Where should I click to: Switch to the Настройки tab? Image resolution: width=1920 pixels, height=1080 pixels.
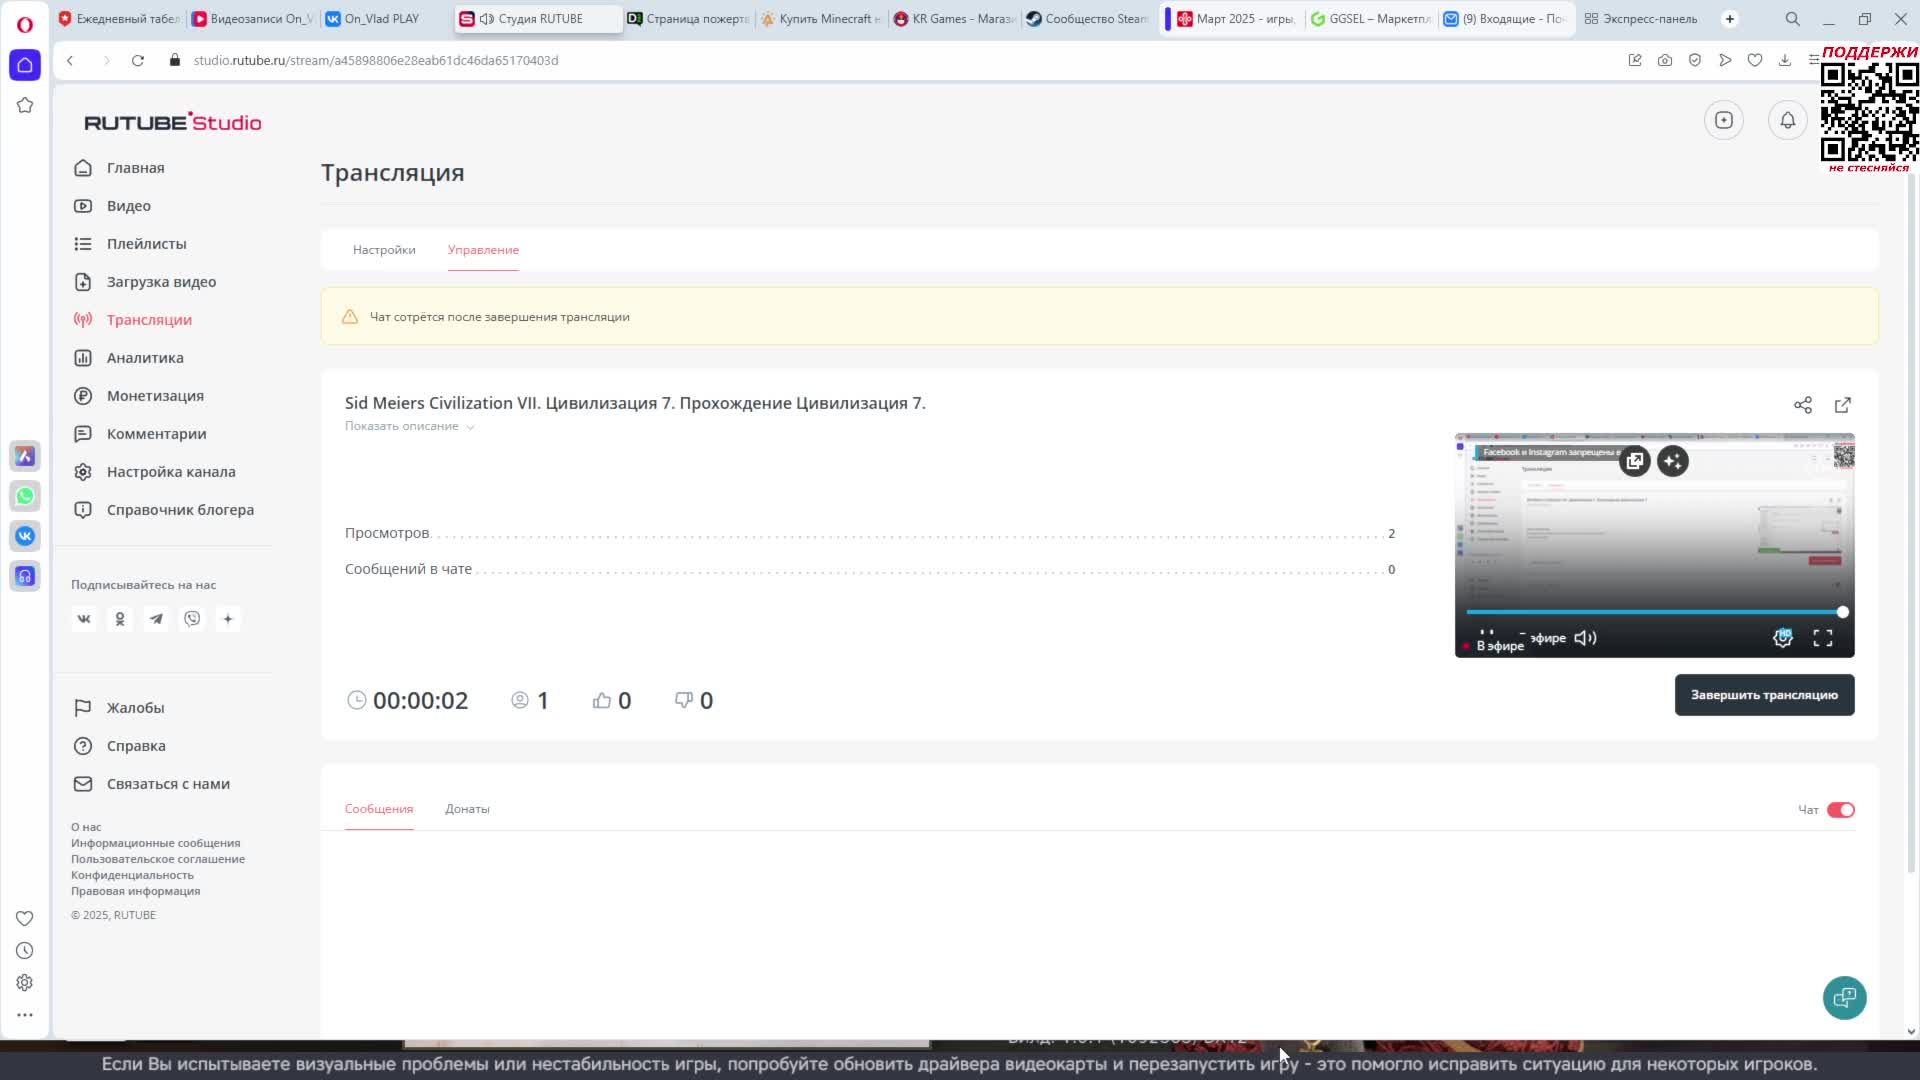[384, 250]
